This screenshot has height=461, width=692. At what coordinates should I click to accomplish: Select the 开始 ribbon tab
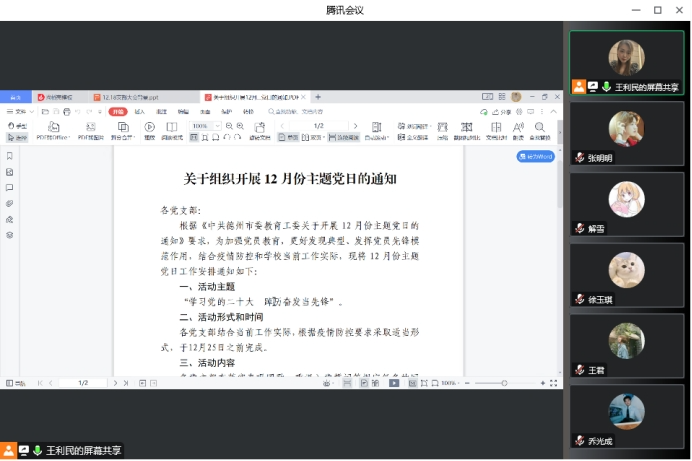coord(118,112)
